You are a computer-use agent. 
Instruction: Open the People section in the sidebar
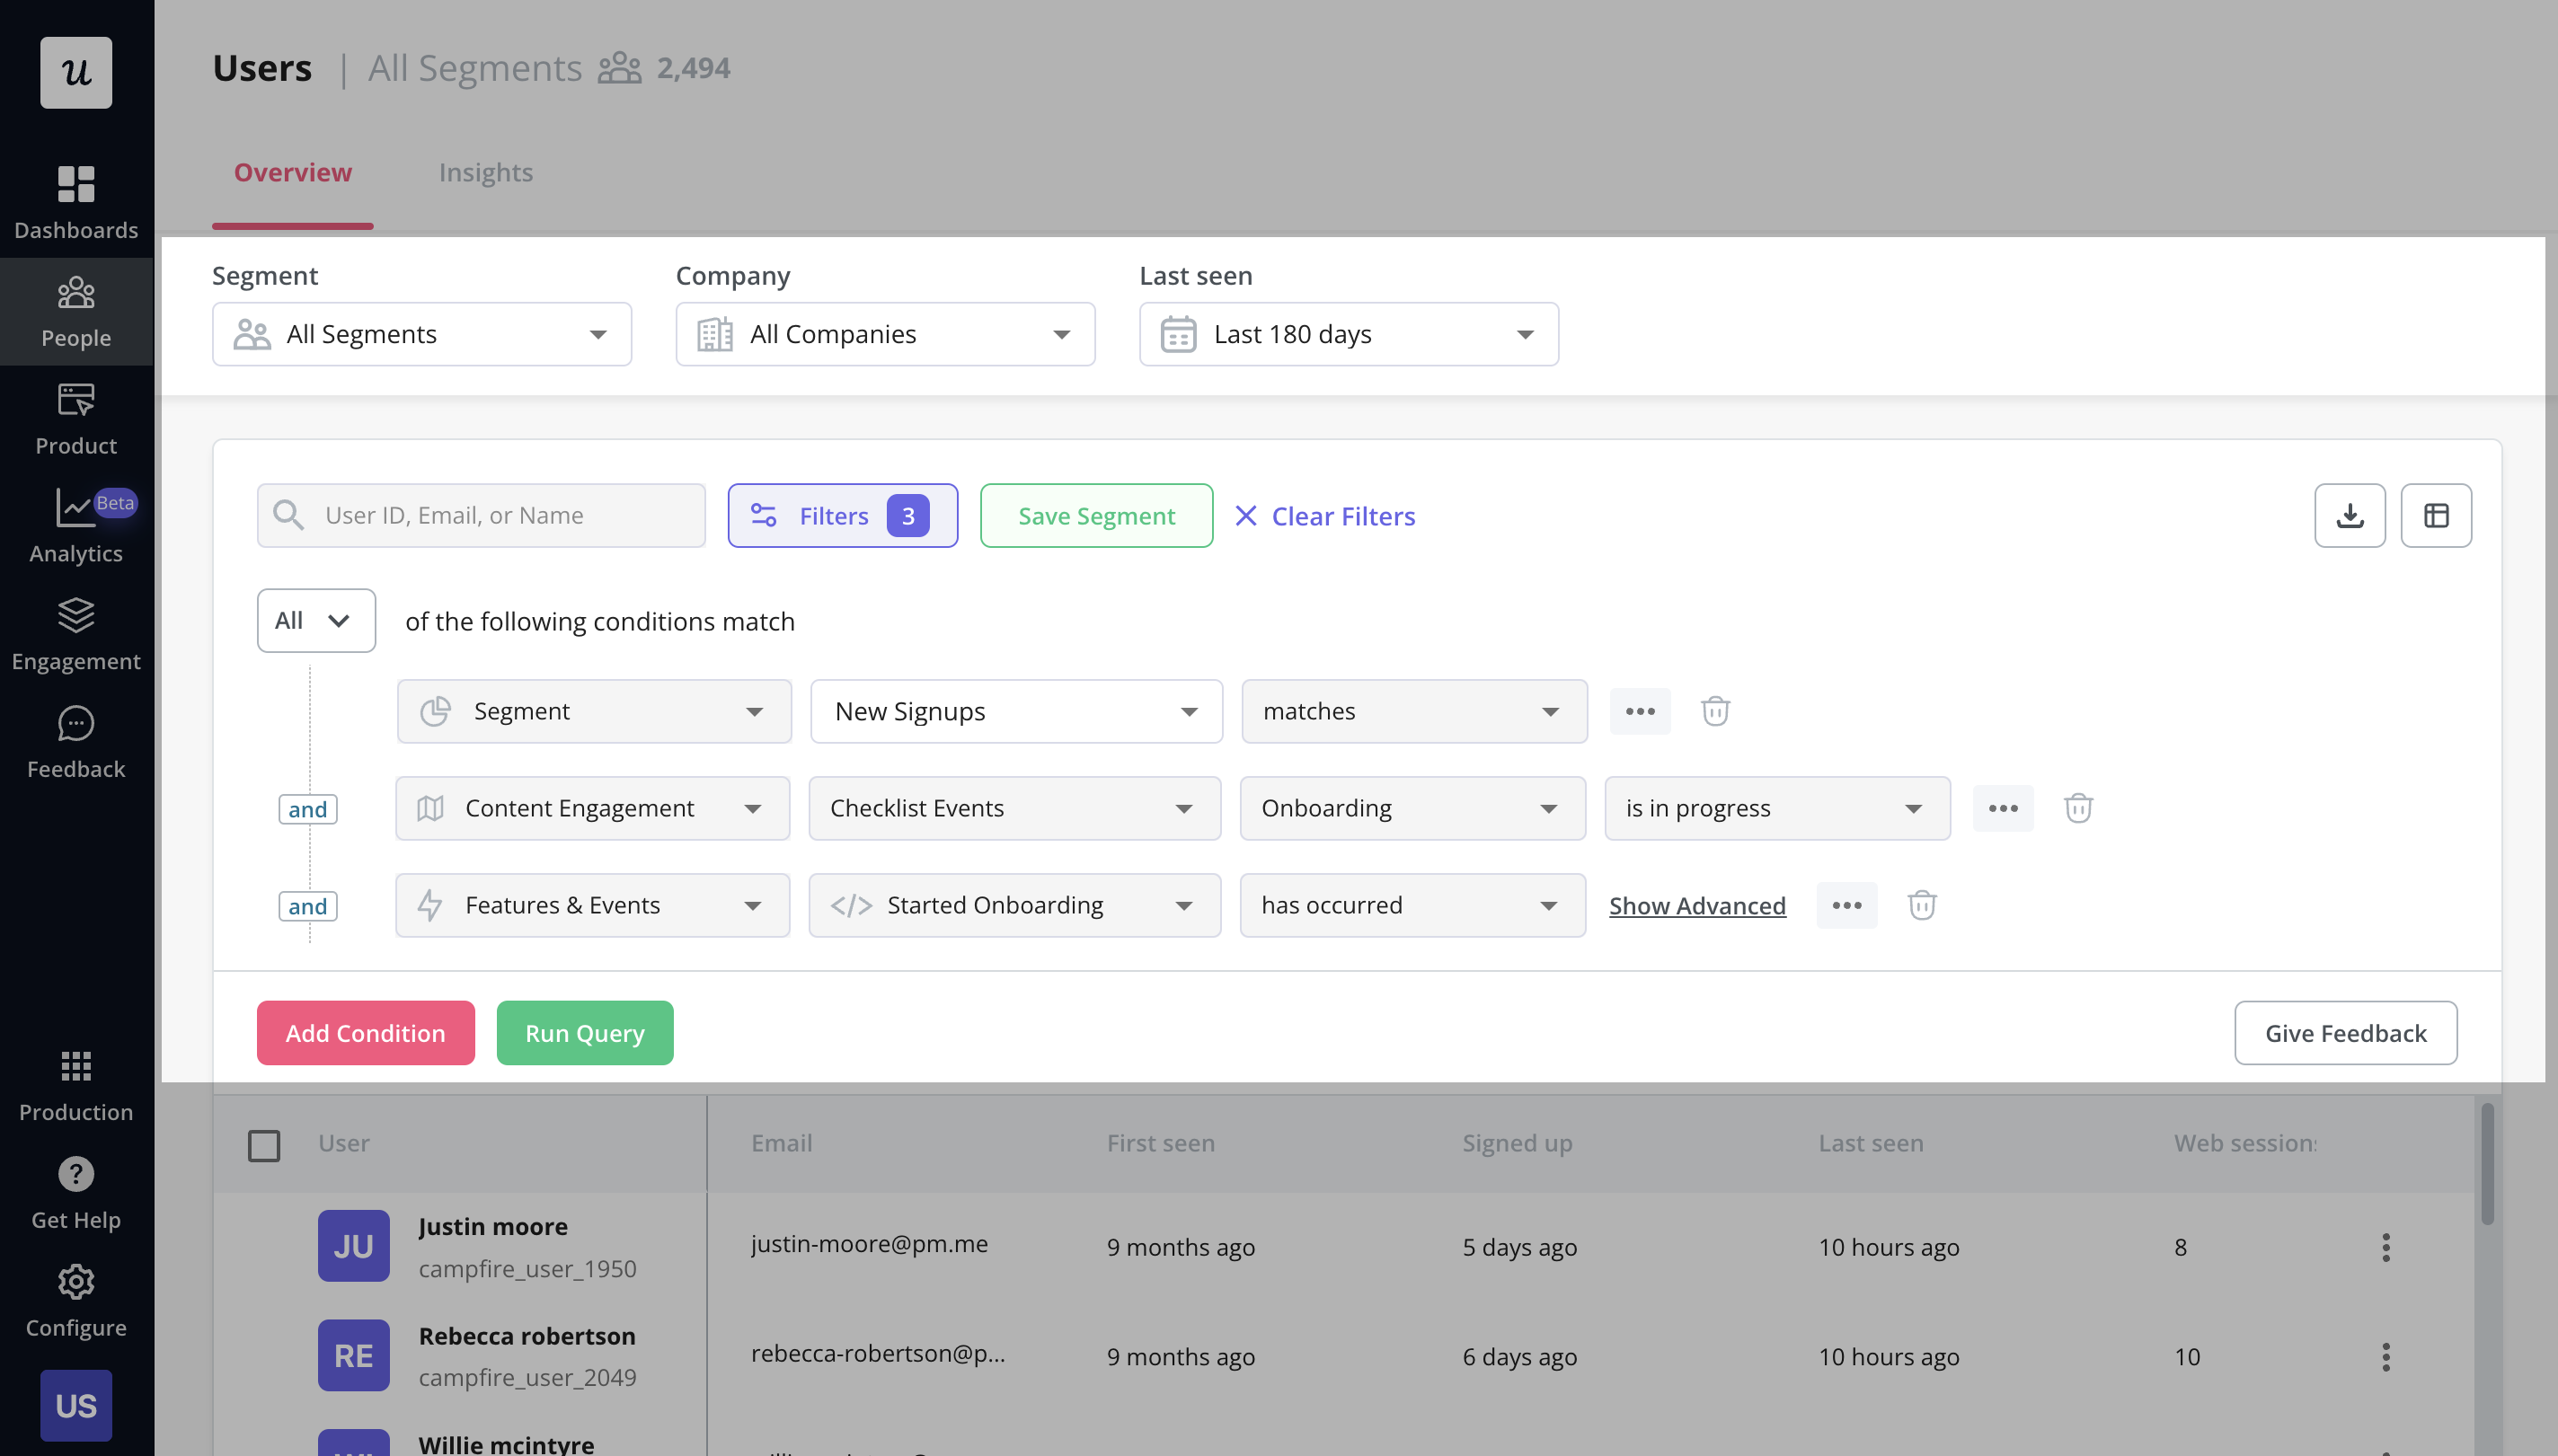click(x=76, y=310)
